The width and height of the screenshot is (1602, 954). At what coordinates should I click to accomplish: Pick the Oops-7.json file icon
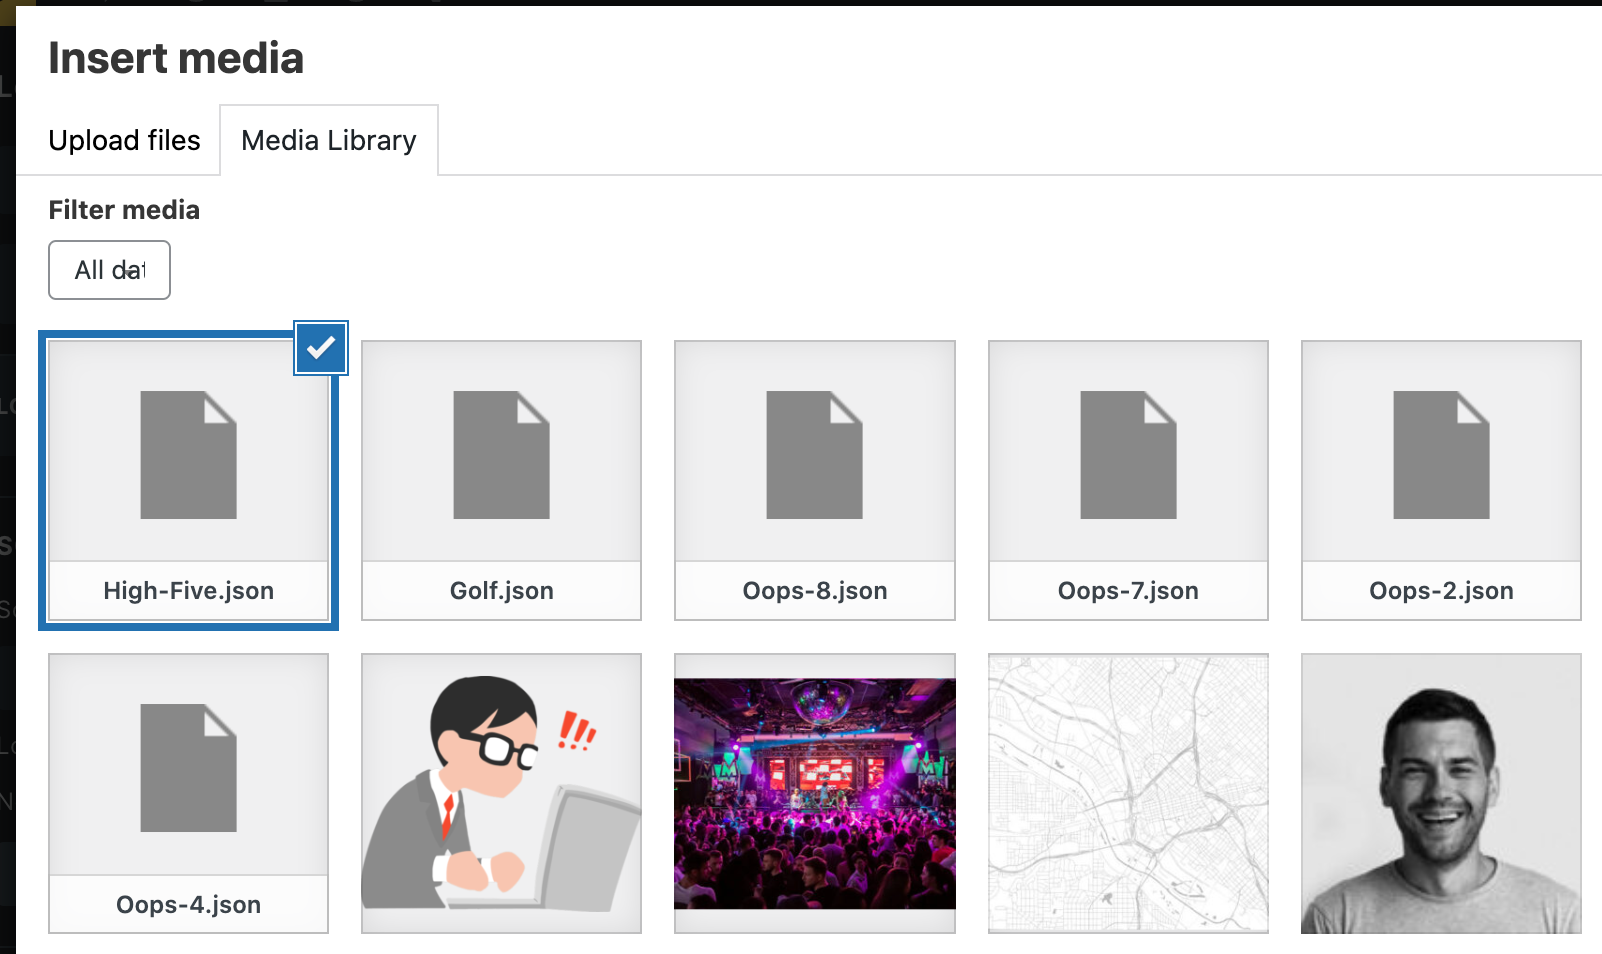1128,454
